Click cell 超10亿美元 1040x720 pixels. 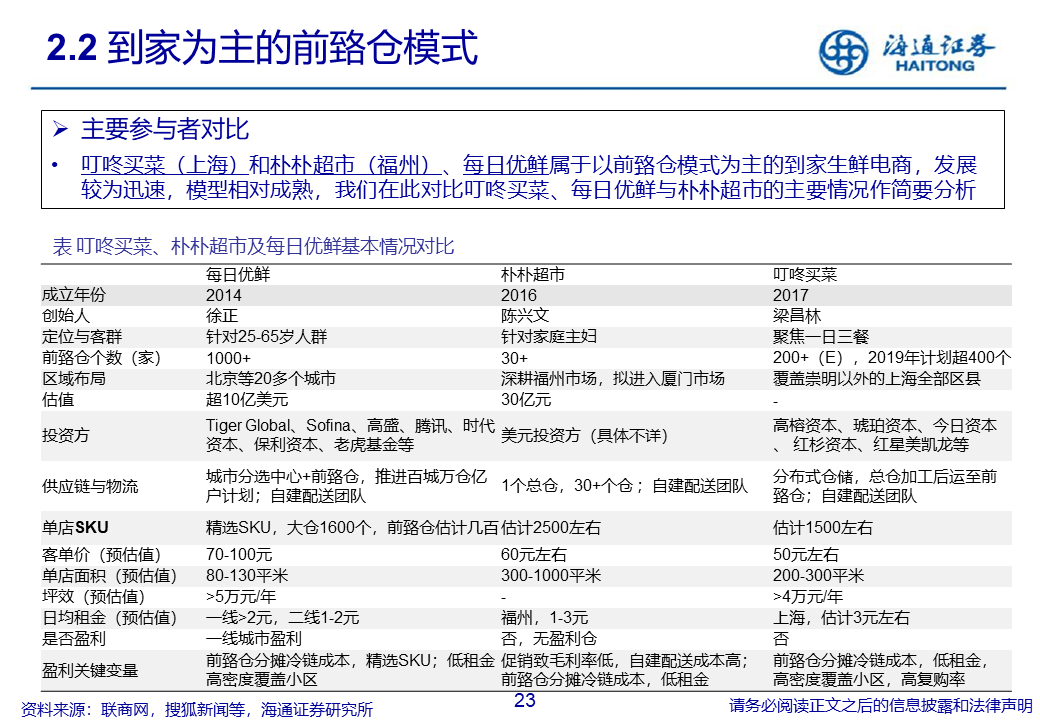247,400
